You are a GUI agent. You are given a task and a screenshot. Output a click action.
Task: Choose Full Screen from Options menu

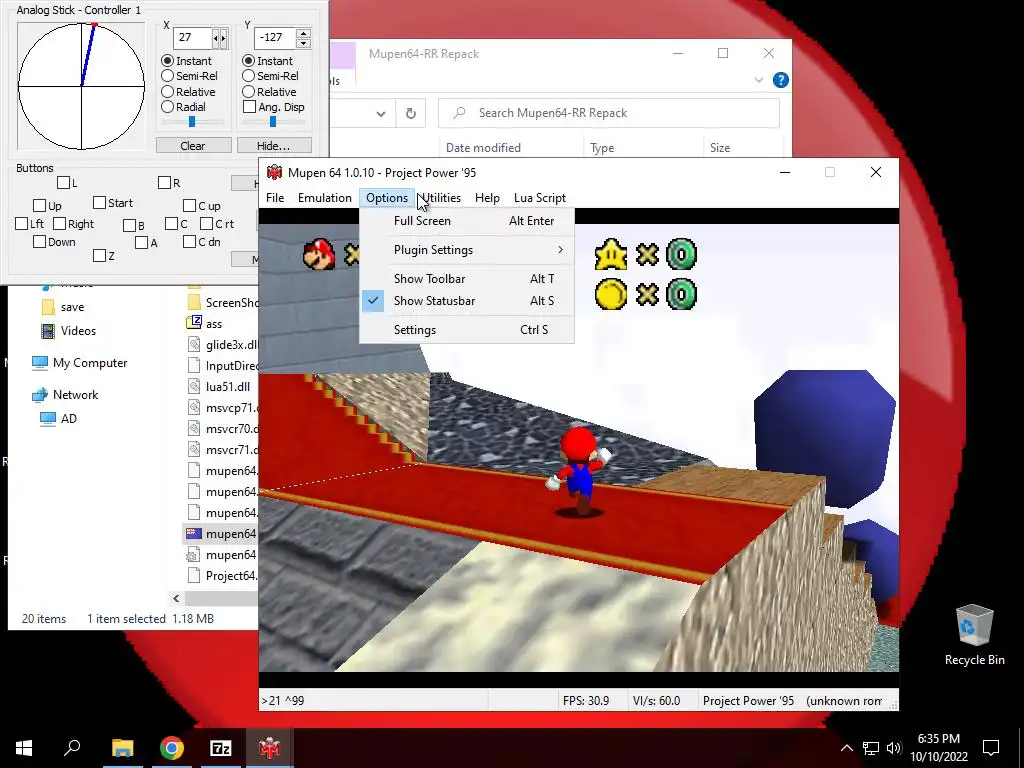coord(466,221)
